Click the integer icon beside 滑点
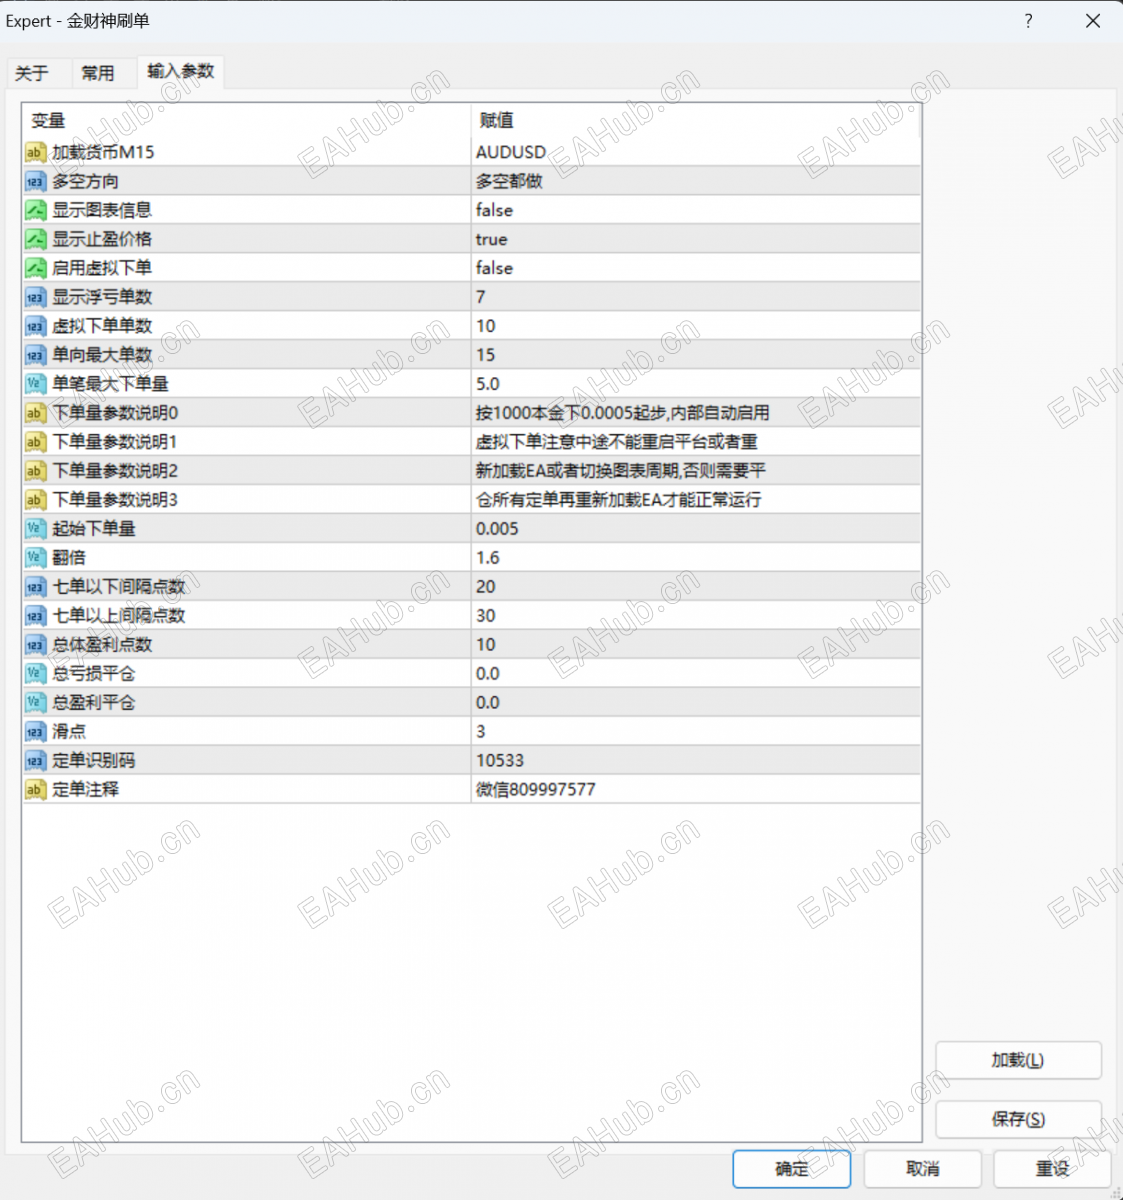This screenshot has height=1200, width=1123. (x=35, y=732)
